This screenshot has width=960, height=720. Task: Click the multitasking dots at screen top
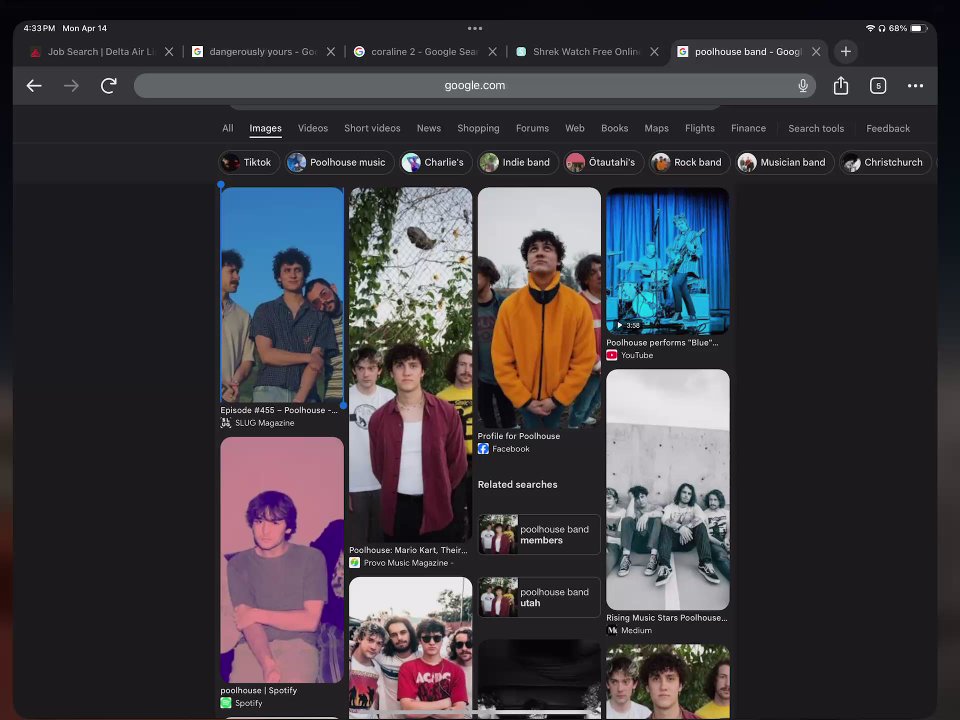(x=474, y=28)
